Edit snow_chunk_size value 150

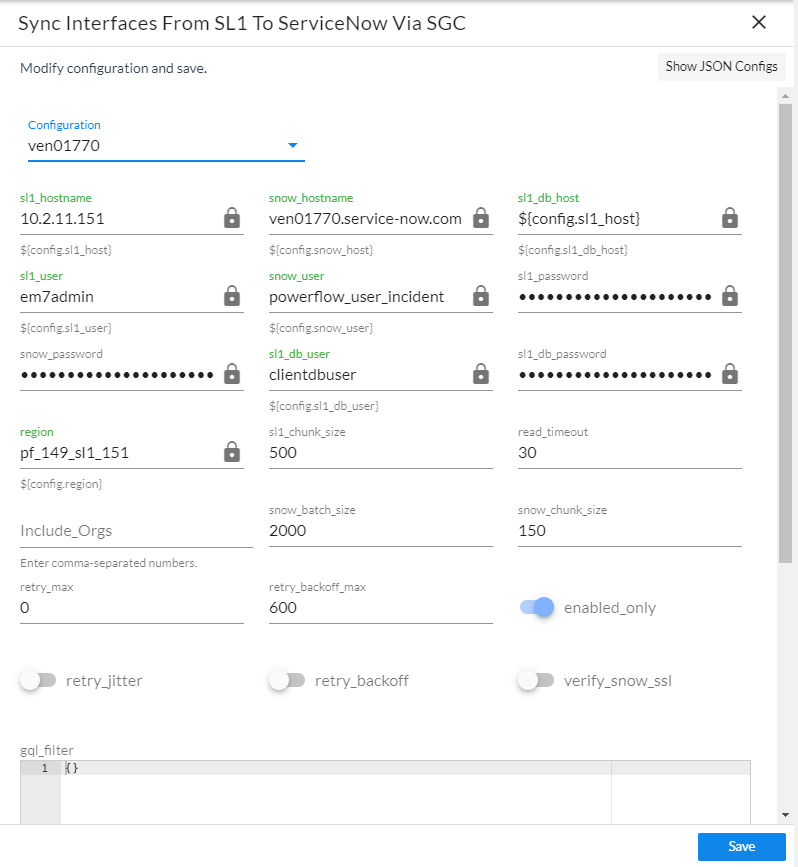(629, 531)
